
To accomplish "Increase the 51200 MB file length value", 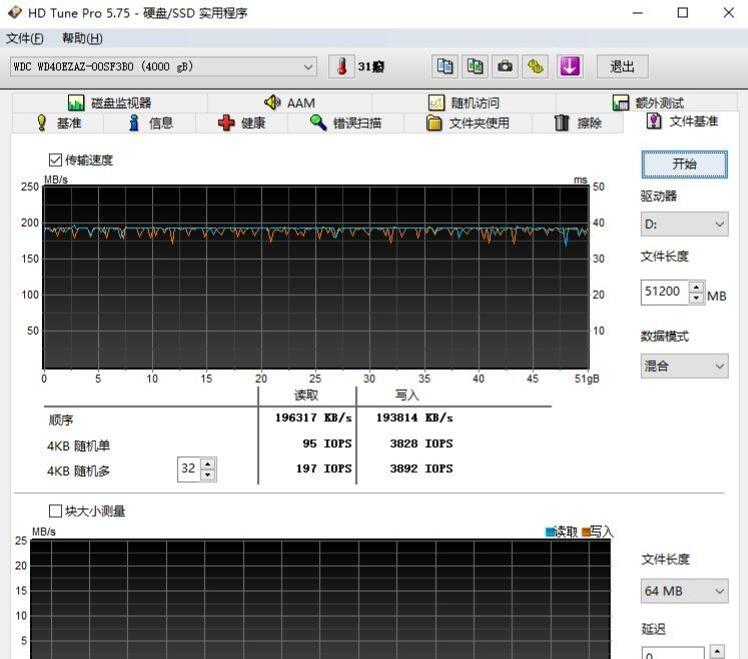I will pos(696,287).
